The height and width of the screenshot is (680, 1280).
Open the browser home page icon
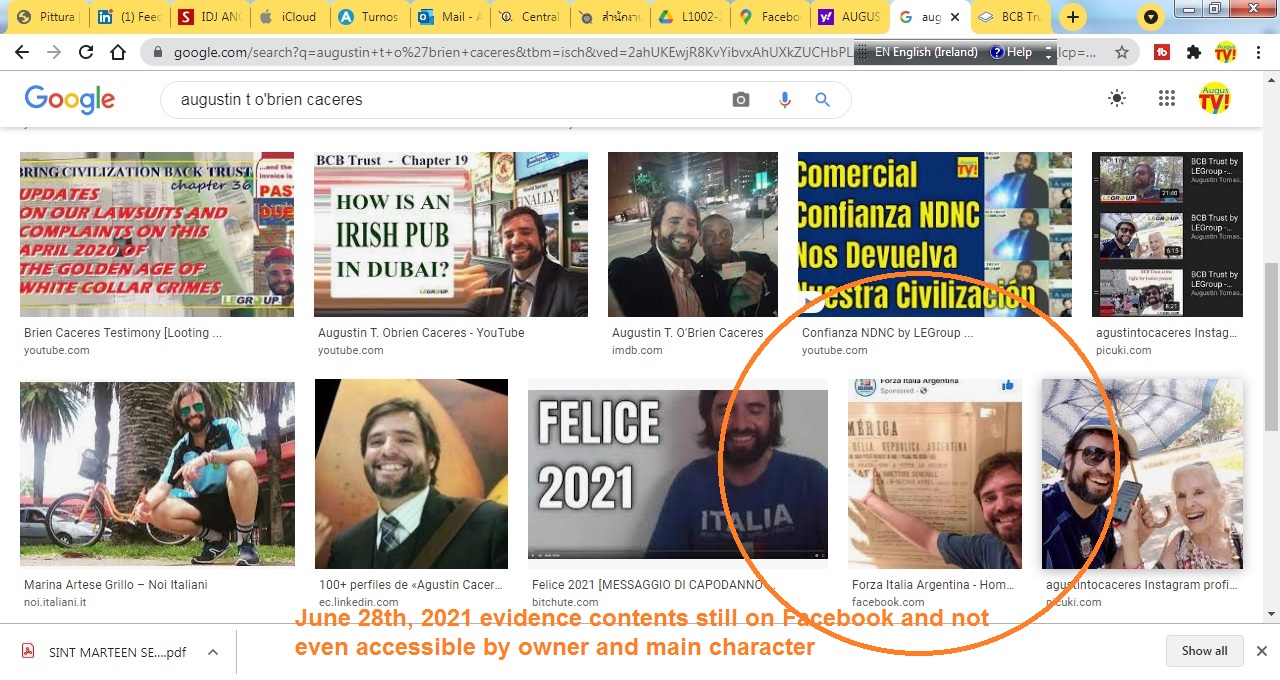click(118, 52)
